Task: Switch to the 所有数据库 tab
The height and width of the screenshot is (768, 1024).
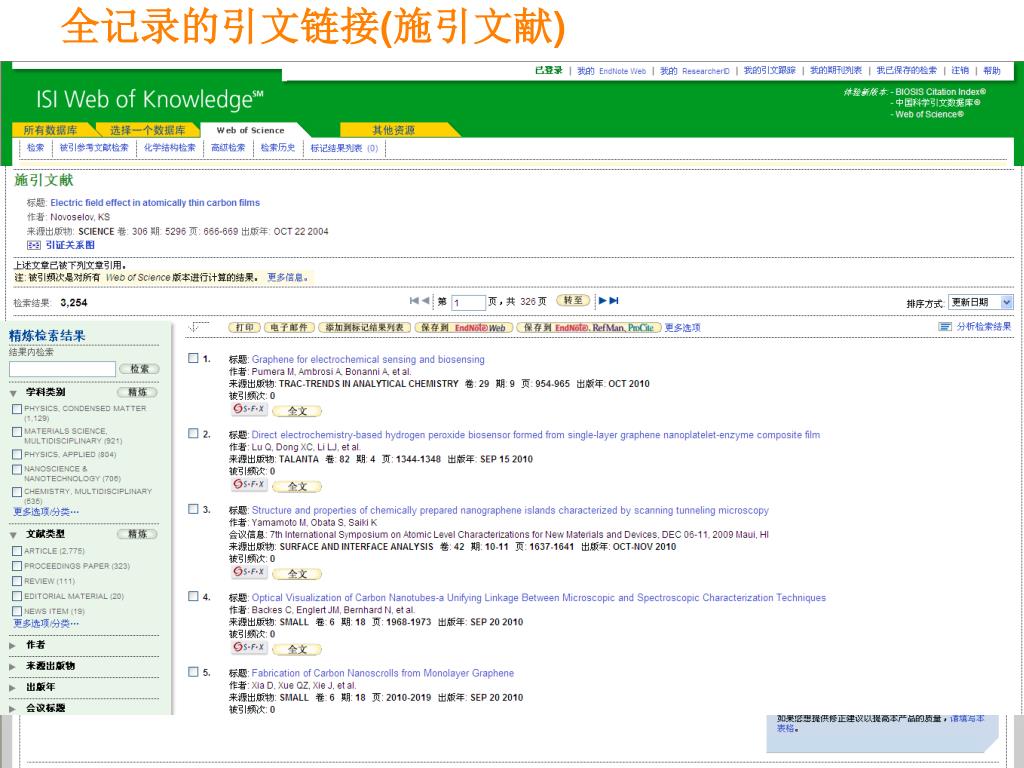Action: 51,130
